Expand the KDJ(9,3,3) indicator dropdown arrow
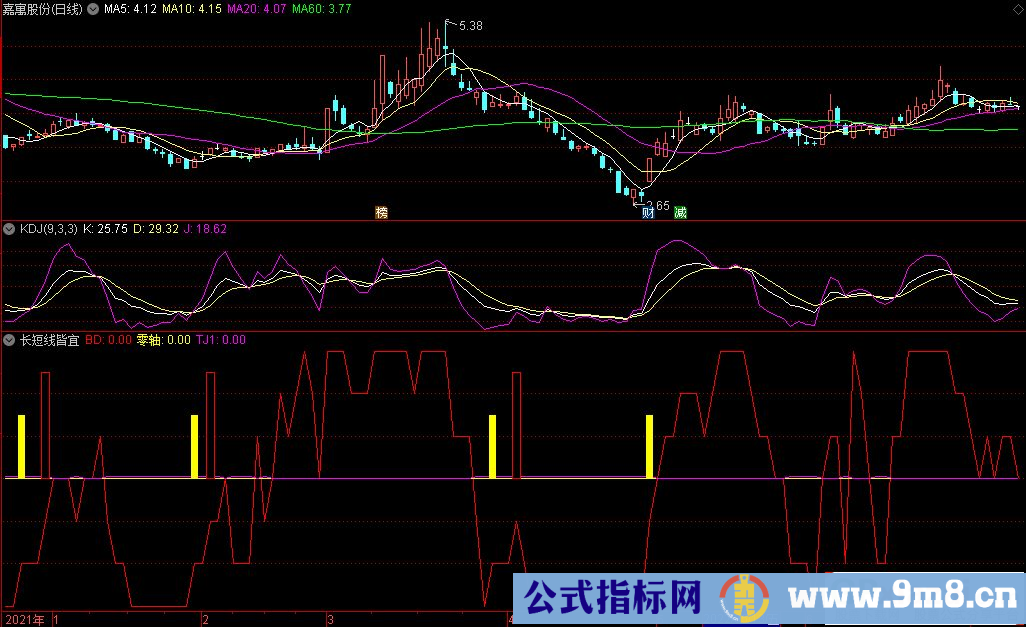Image resolution: width=1026 pixels, height=627 pixels. [9, 229]
